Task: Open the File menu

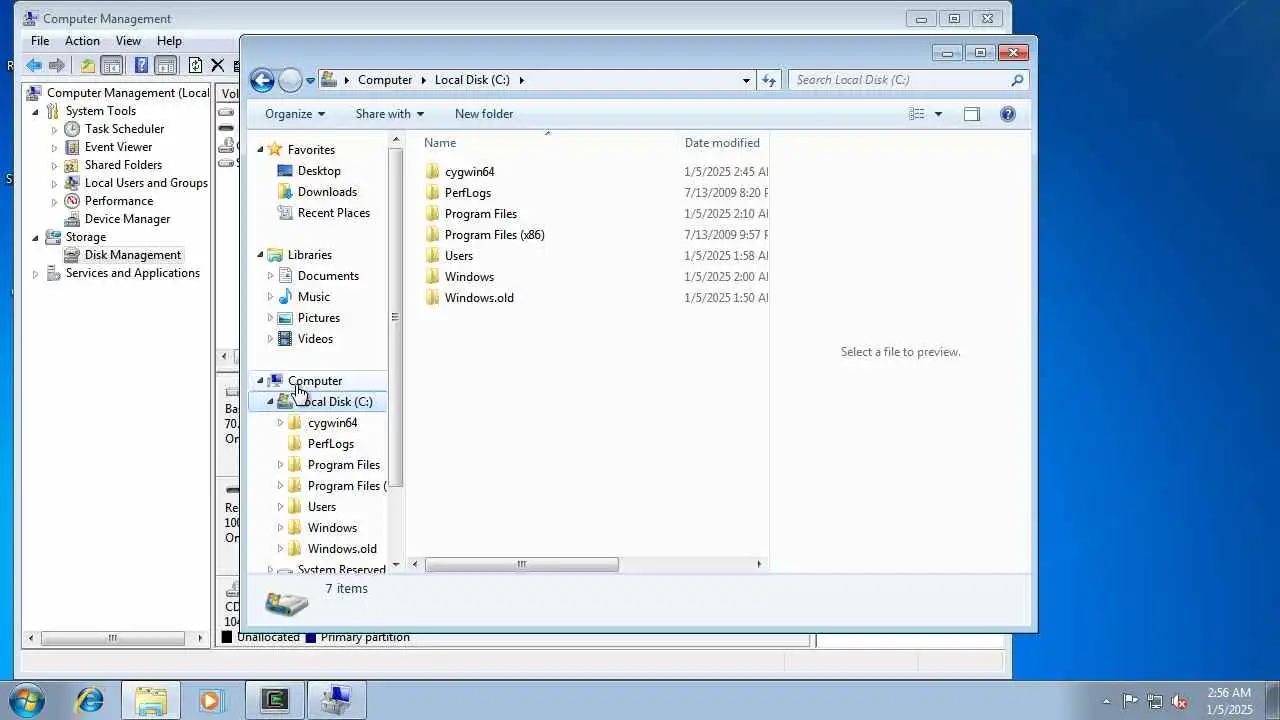Action: pos(40,41)
